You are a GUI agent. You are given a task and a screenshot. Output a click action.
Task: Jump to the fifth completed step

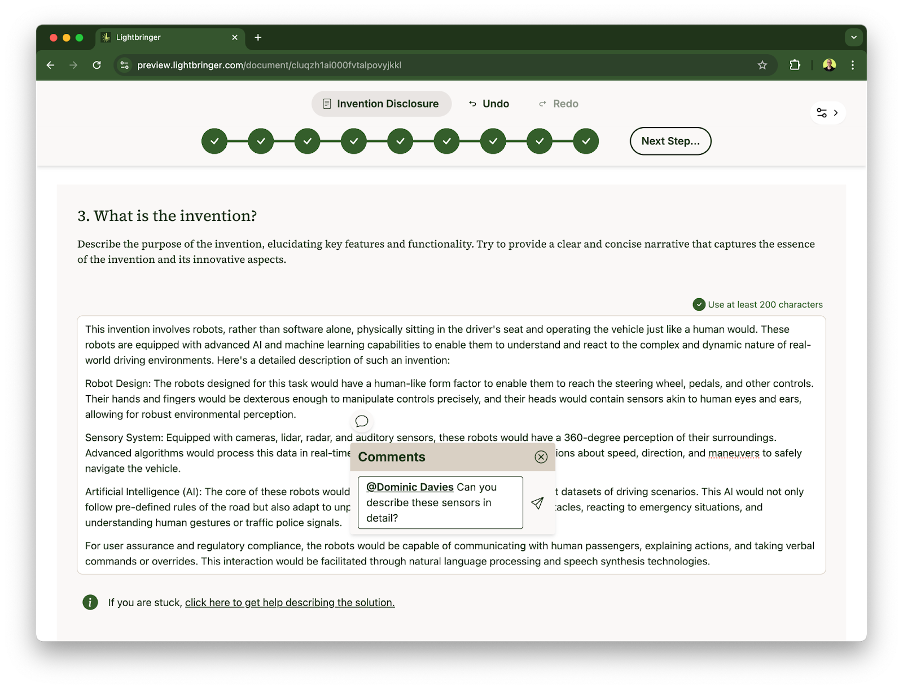[400, 141]
